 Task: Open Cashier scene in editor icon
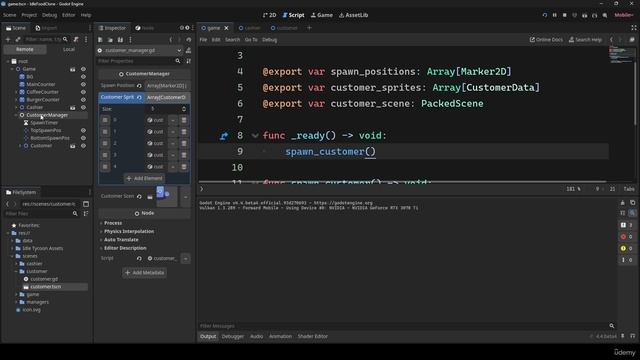tap(73, 107)
